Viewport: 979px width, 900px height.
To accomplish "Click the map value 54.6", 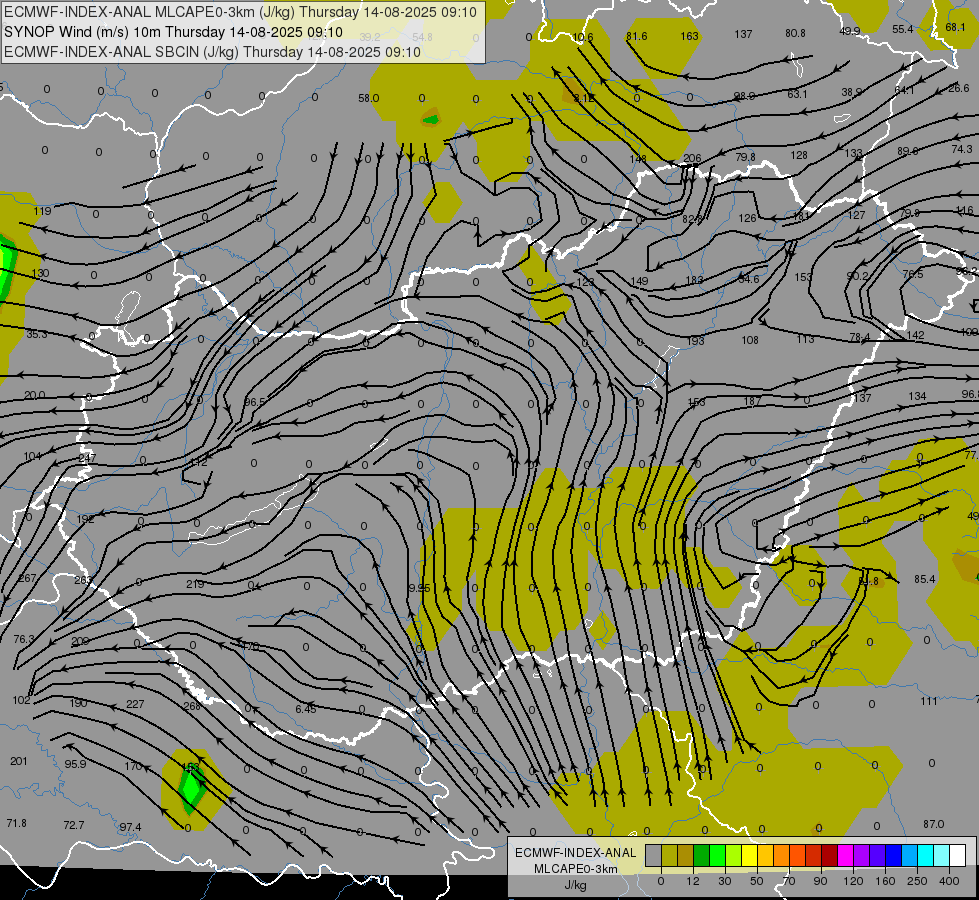I will point(749,279).
